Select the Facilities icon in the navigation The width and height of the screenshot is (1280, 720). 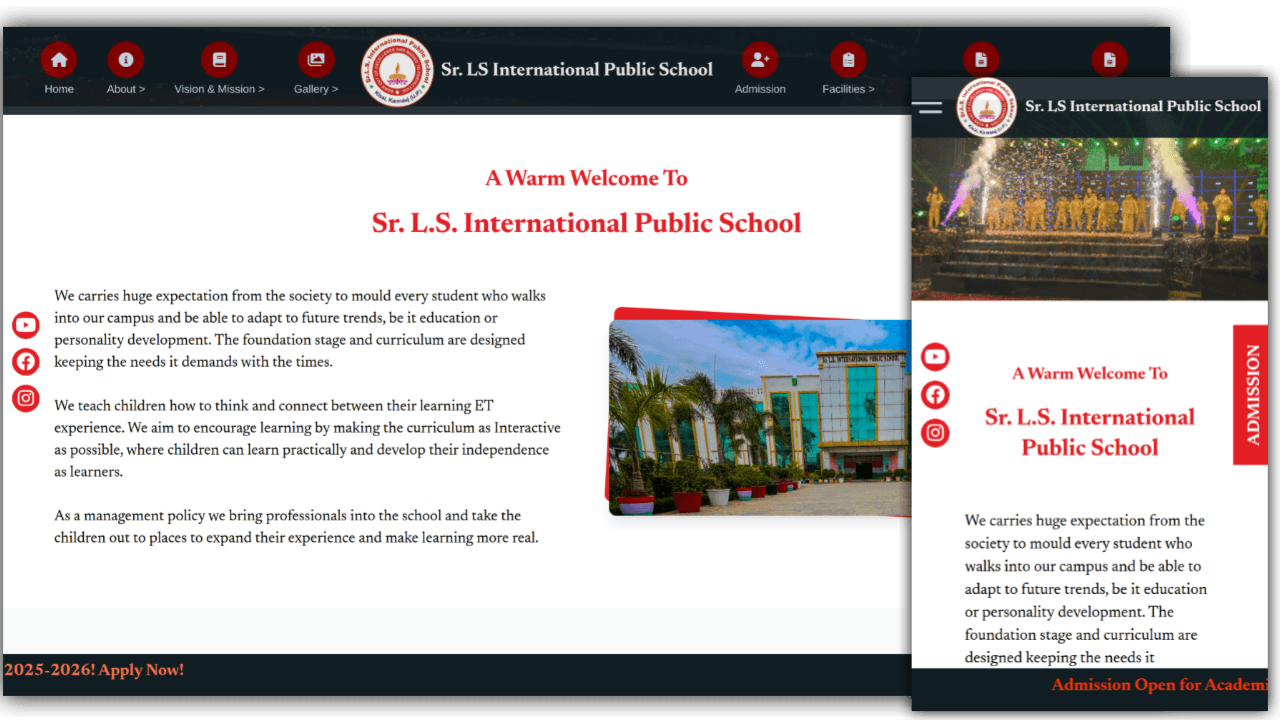pos(848,59)
